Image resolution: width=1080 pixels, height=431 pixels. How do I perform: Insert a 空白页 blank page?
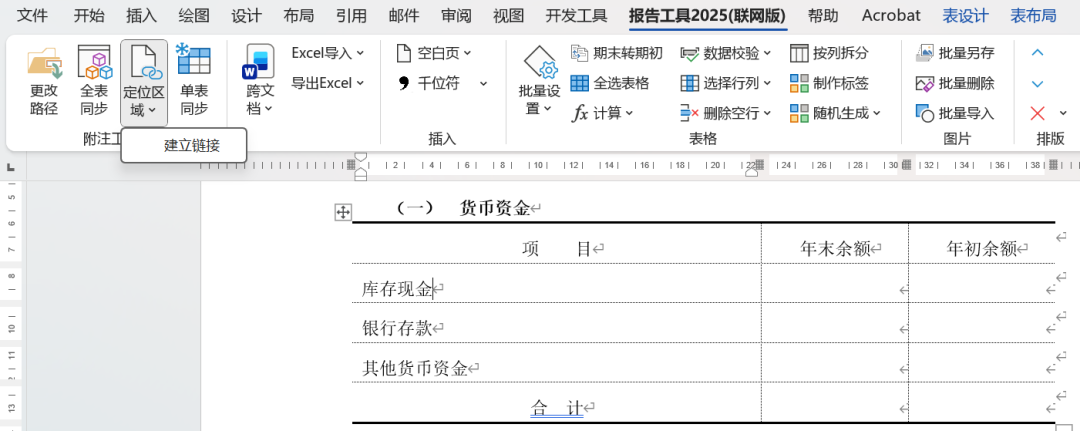(434, 53)
